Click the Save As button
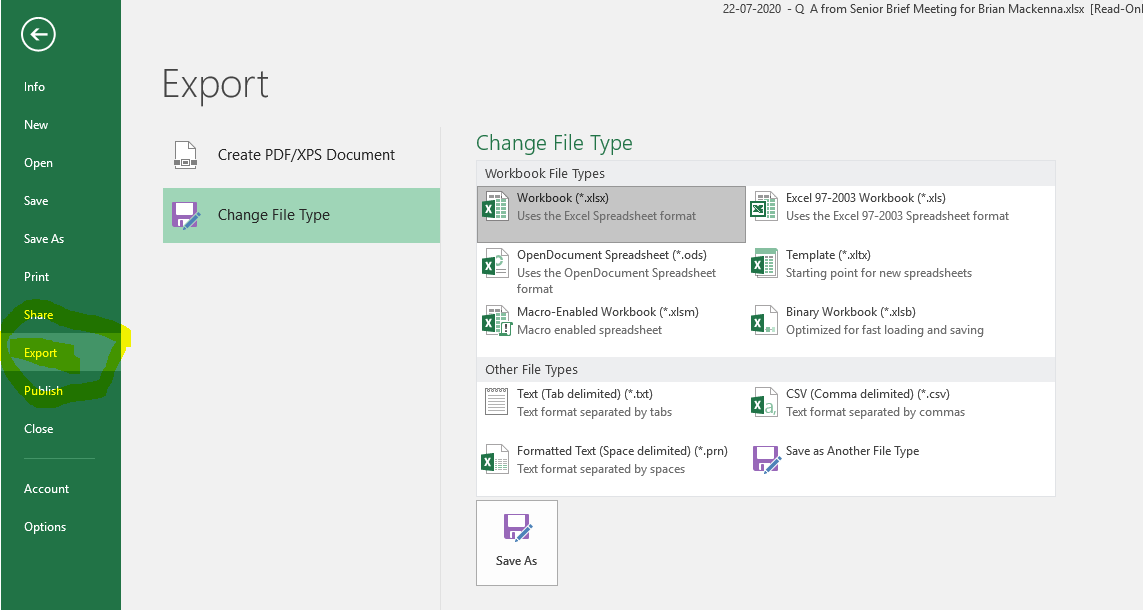 [x=516, y=542]
